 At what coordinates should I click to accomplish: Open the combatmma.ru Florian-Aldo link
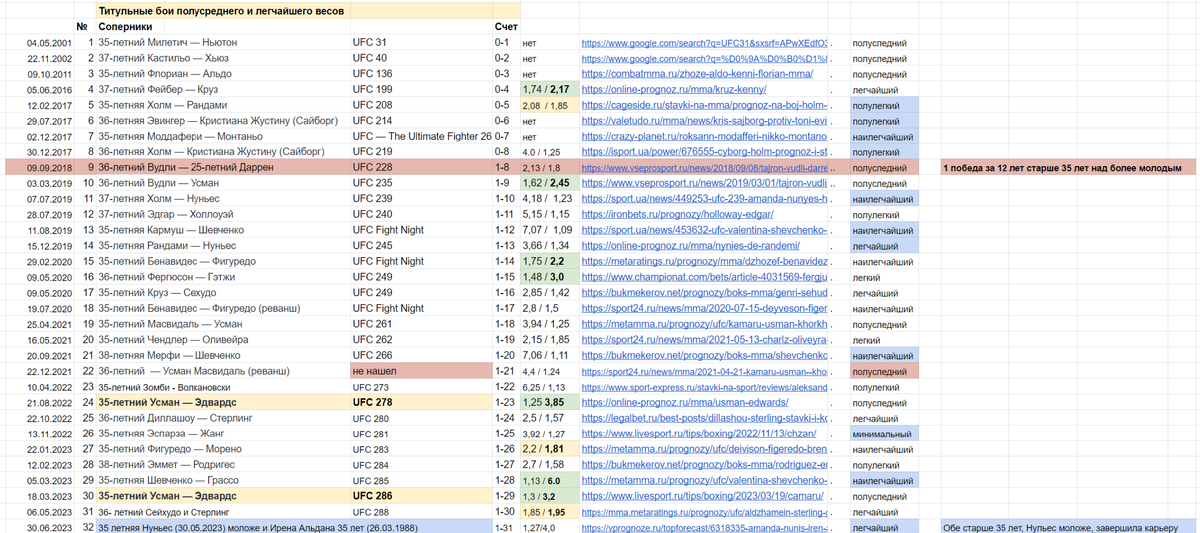[696, 75]
